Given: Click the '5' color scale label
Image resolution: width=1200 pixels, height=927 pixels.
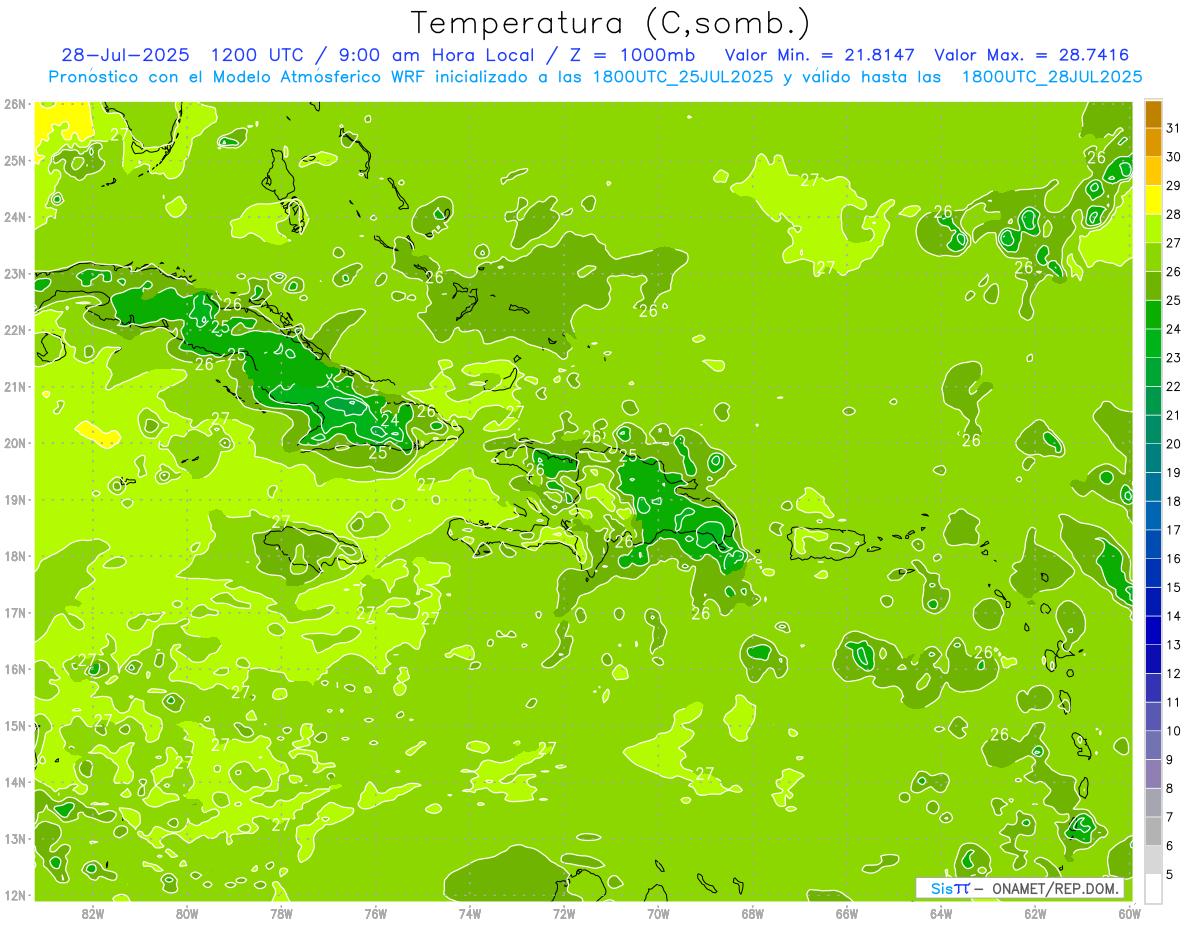Looking at the screenshot, I should coord(1170,874).
